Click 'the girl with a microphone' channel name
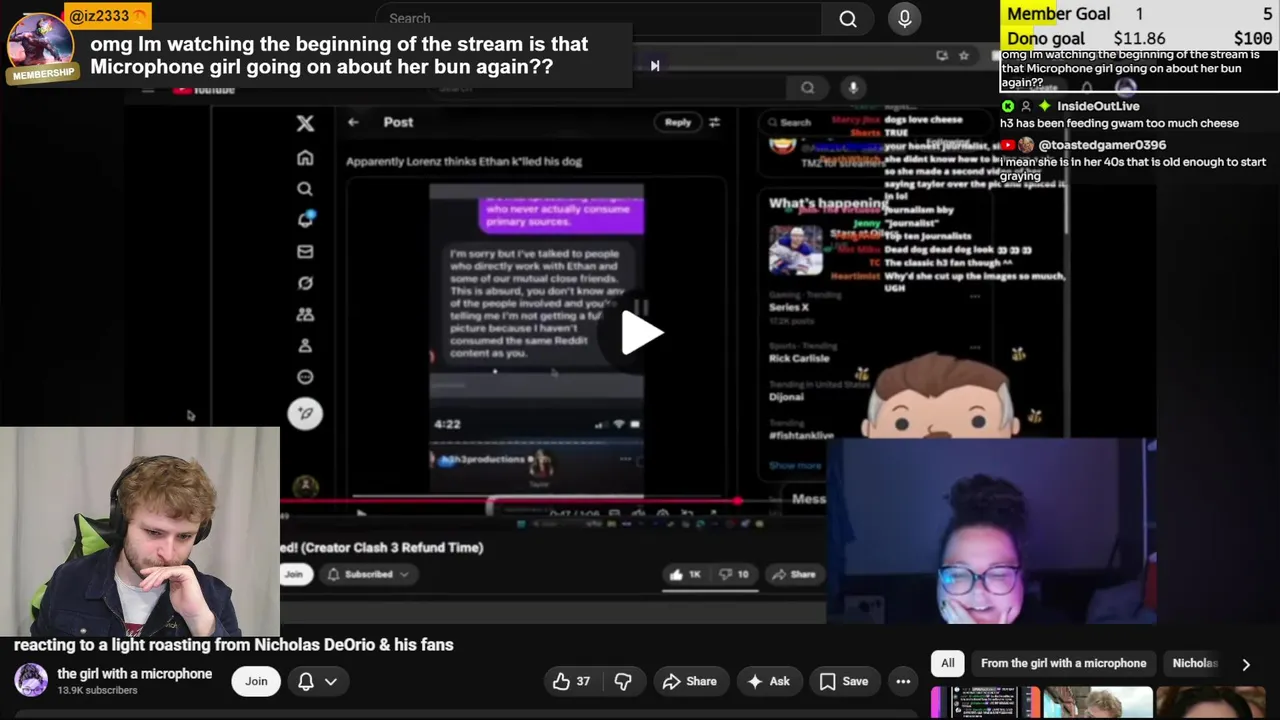Image resolution: width=1280 pixels, height=720 pixels. point(135,674)
